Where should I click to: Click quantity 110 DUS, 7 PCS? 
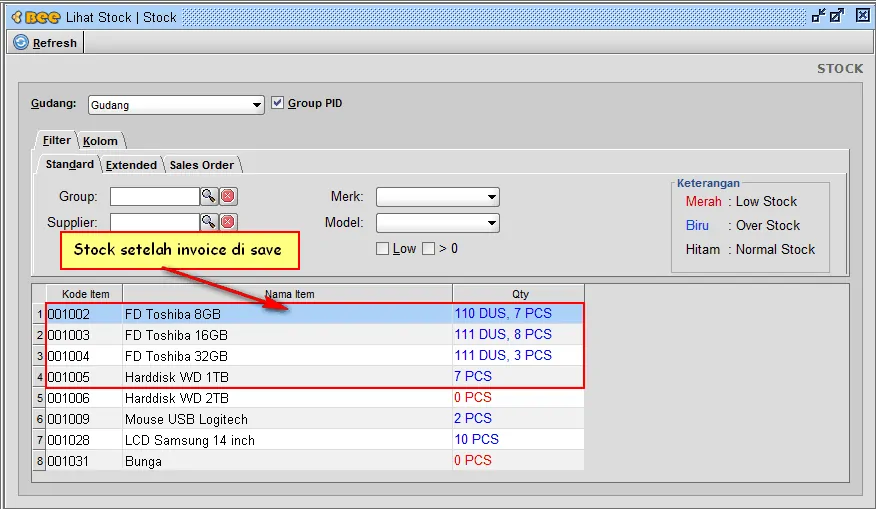503,313
